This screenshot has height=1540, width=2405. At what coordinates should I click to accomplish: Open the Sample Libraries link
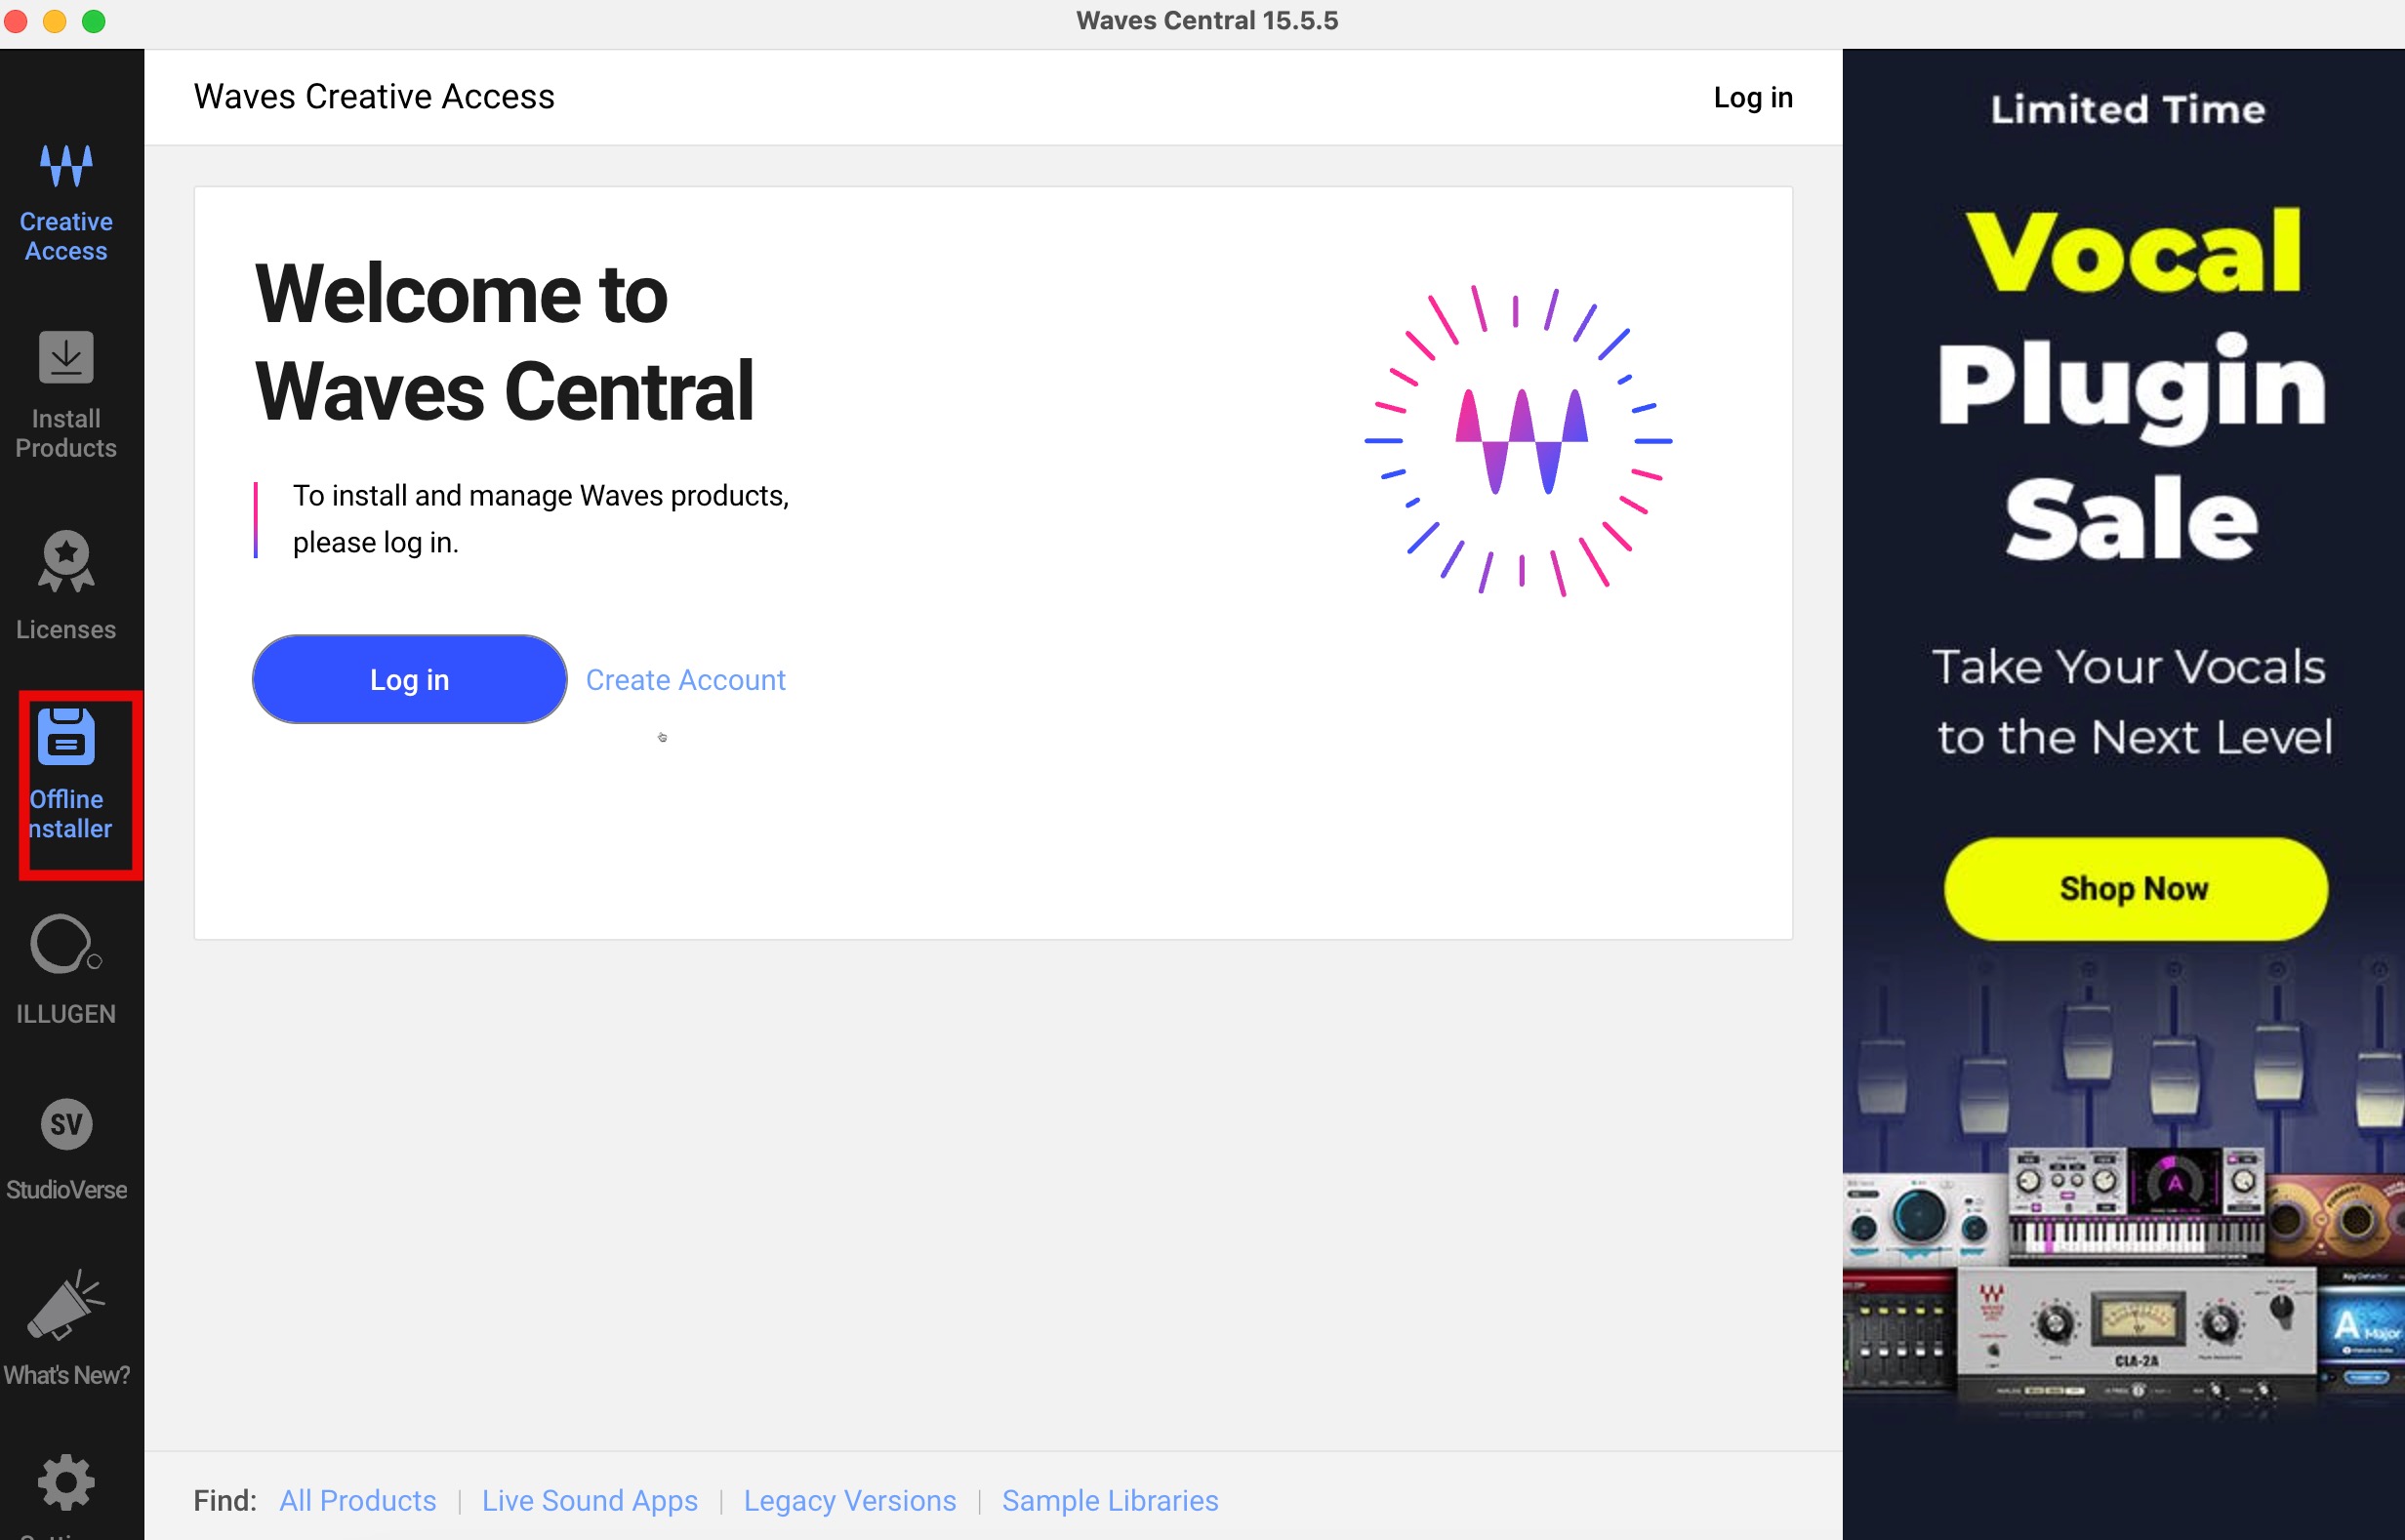coord(1109,1500)
